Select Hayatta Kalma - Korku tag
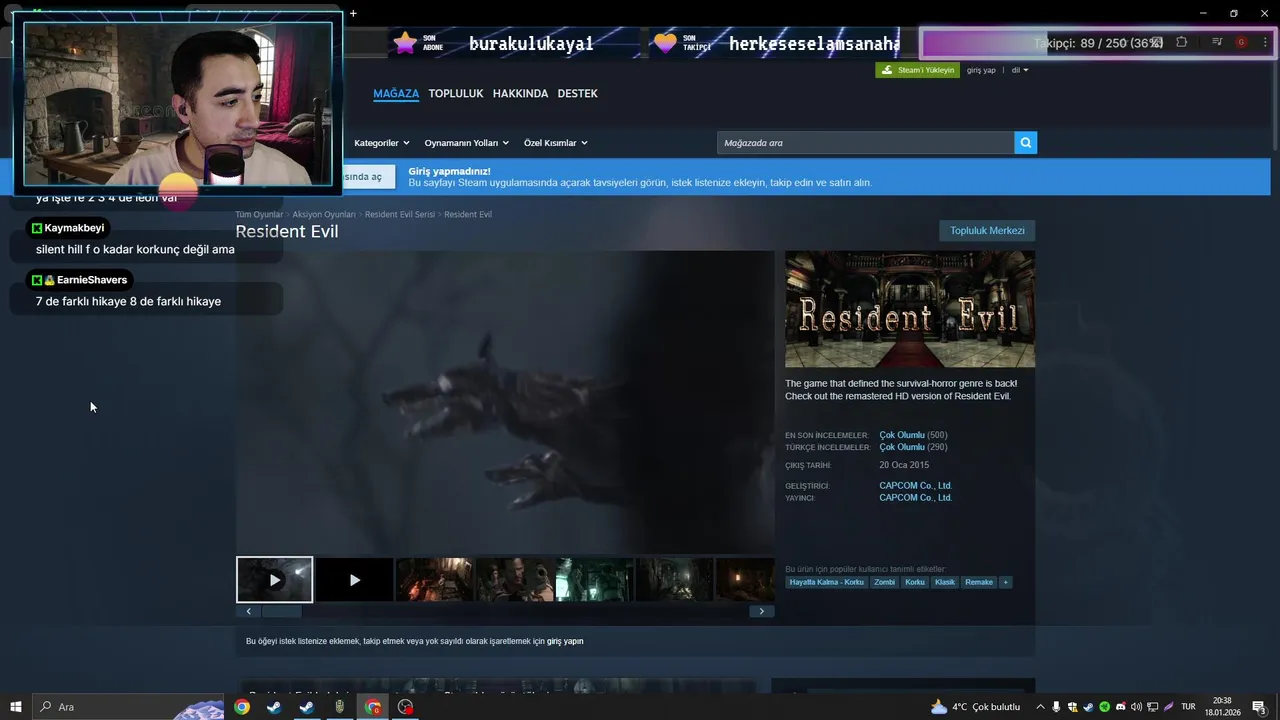1280x720 pixels. pos(826,582)
